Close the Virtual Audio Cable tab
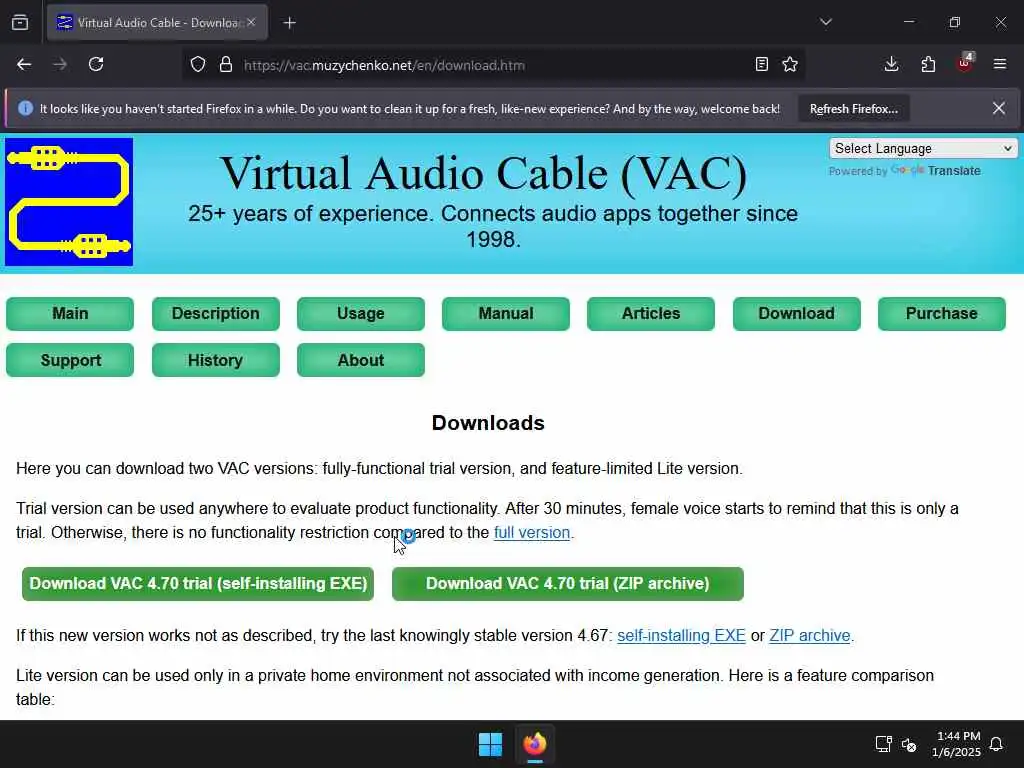1024x768 pixels. (x=251, y=22)
